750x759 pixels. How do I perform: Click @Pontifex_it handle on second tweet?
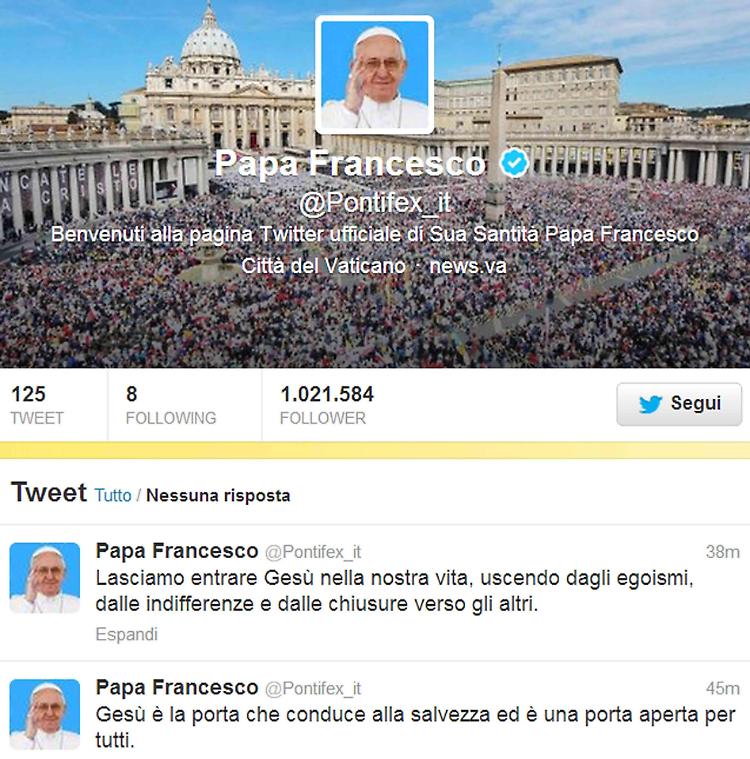click(x=313, y=688)
